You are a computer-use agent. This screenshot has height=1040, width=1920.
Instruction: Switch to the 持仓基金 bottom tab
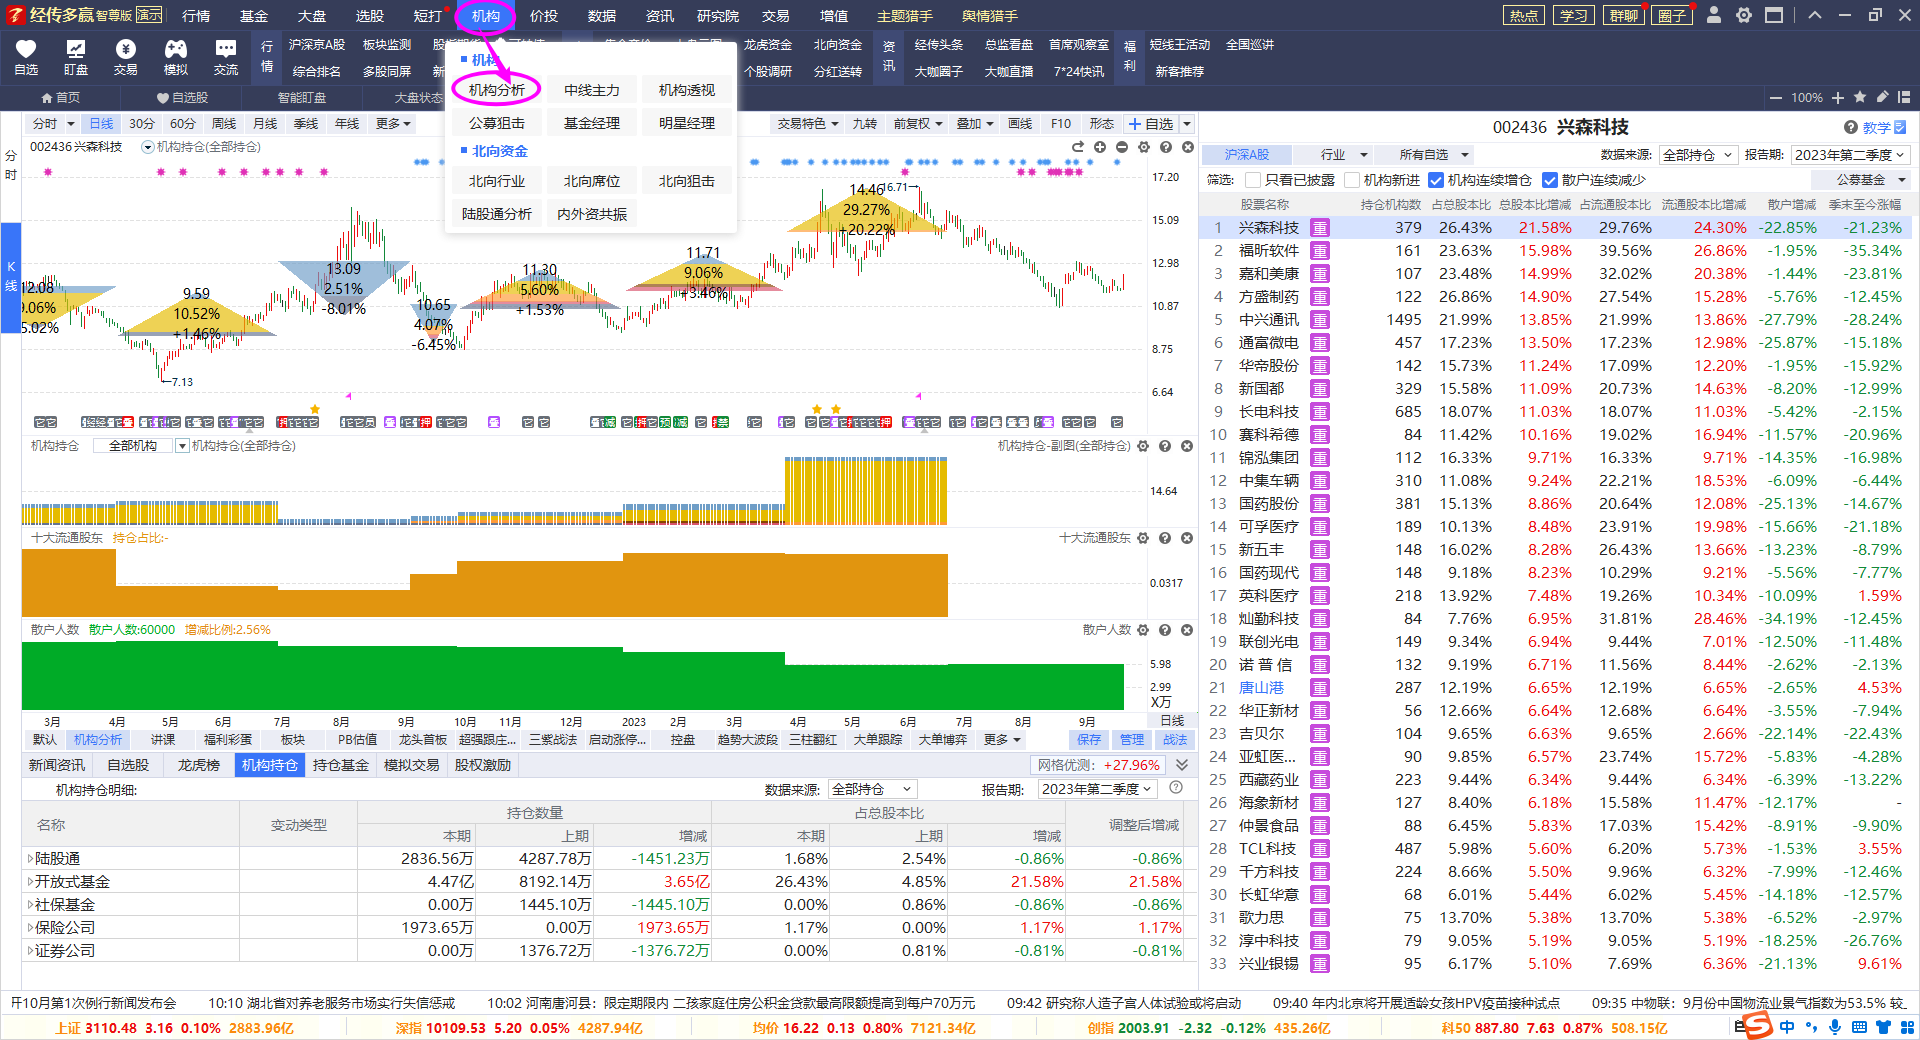[x=340, y=765]
